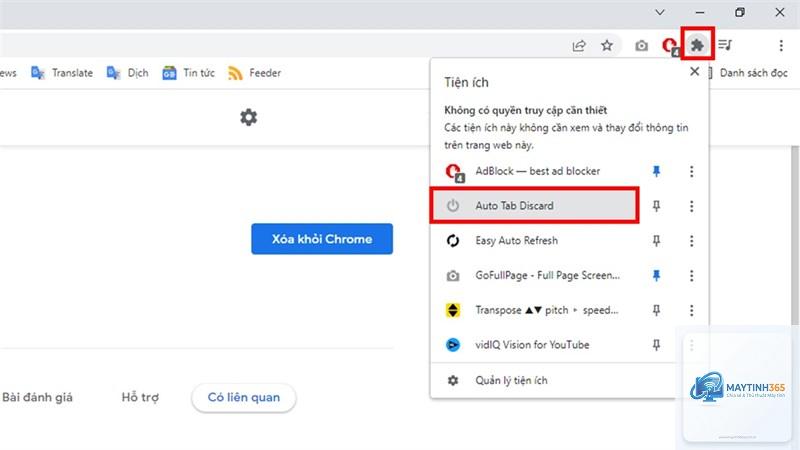Image resolution: width=800 pixels, height=450 pixels.
Task: Open more options for Easy Auto Refresh
Action: point(691,240)
